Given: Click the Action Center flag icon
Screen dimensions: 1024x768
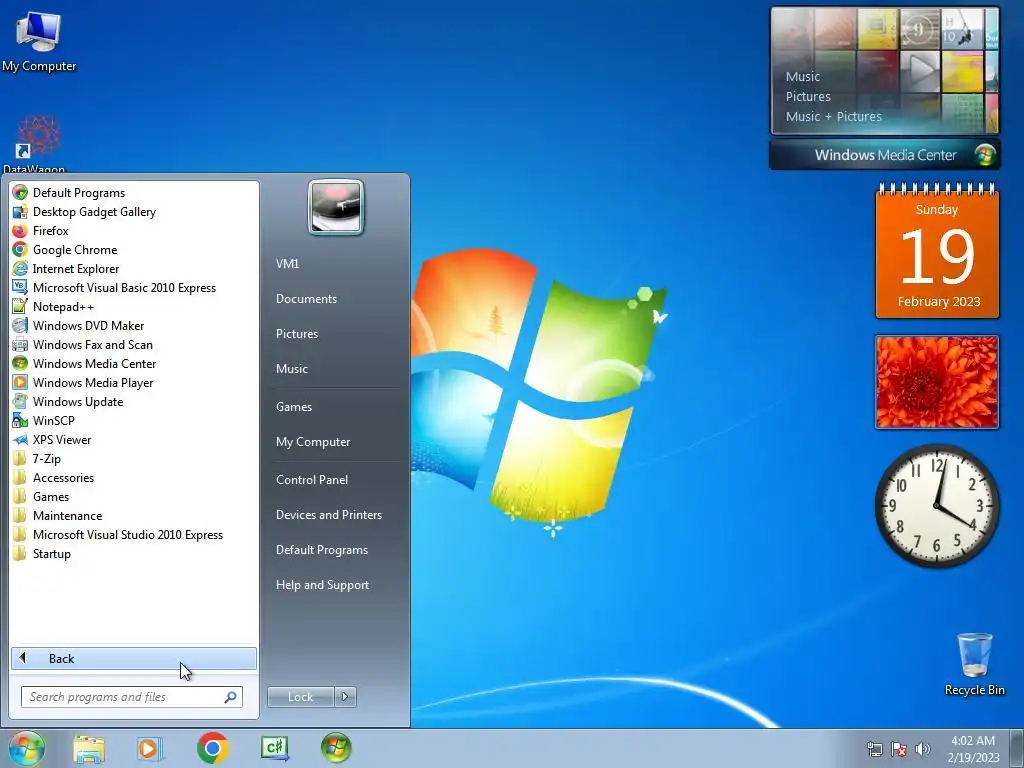Looking at the screenshot, I should tap(899, 749).
